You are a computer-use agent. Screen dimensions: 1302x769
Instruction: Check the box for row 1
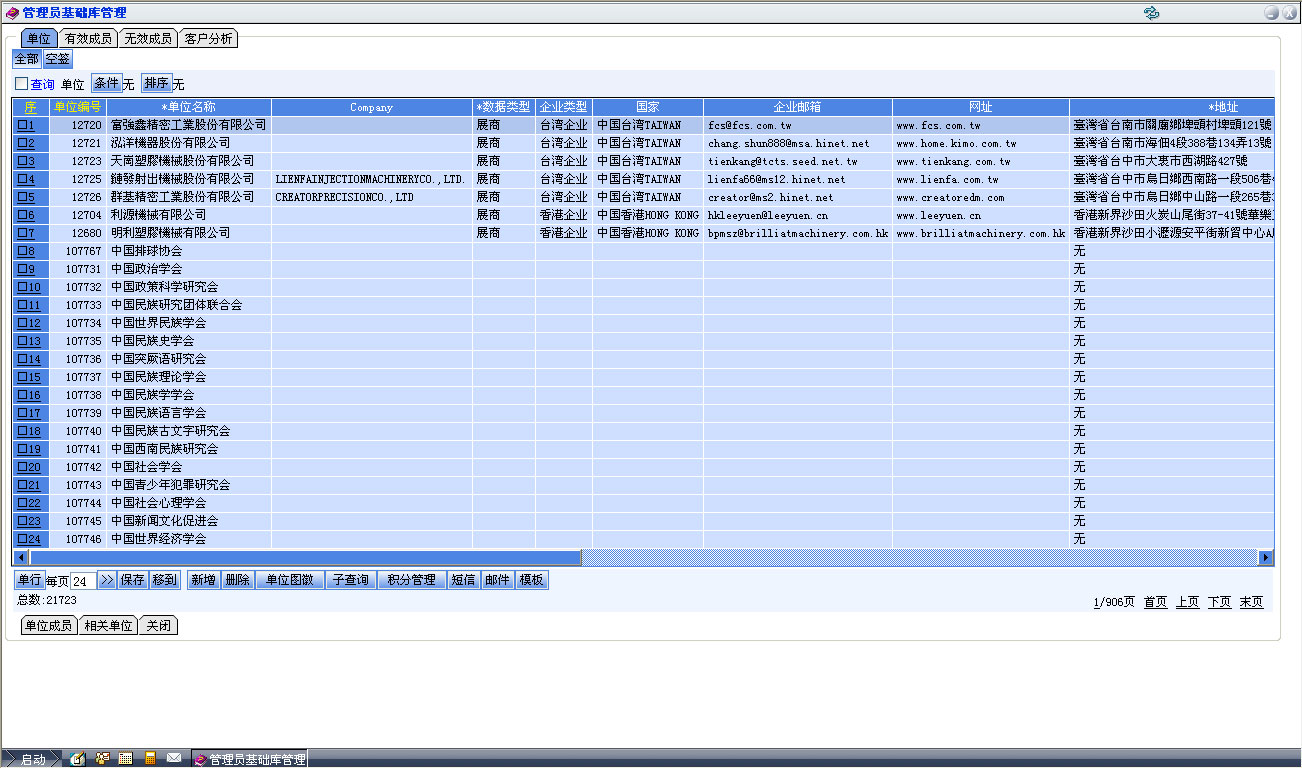(22, 125)
